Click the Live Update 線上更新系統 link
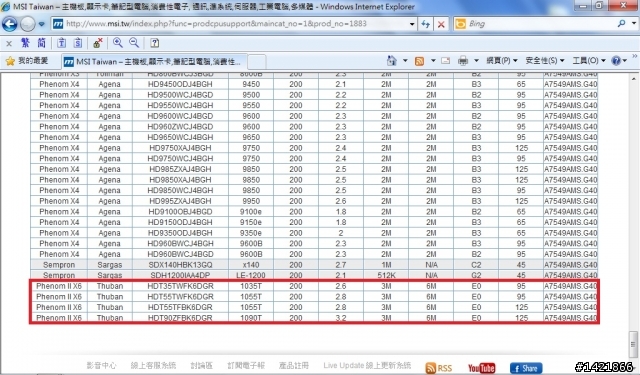This screenshot has width=640, height=375. (367, 366)
